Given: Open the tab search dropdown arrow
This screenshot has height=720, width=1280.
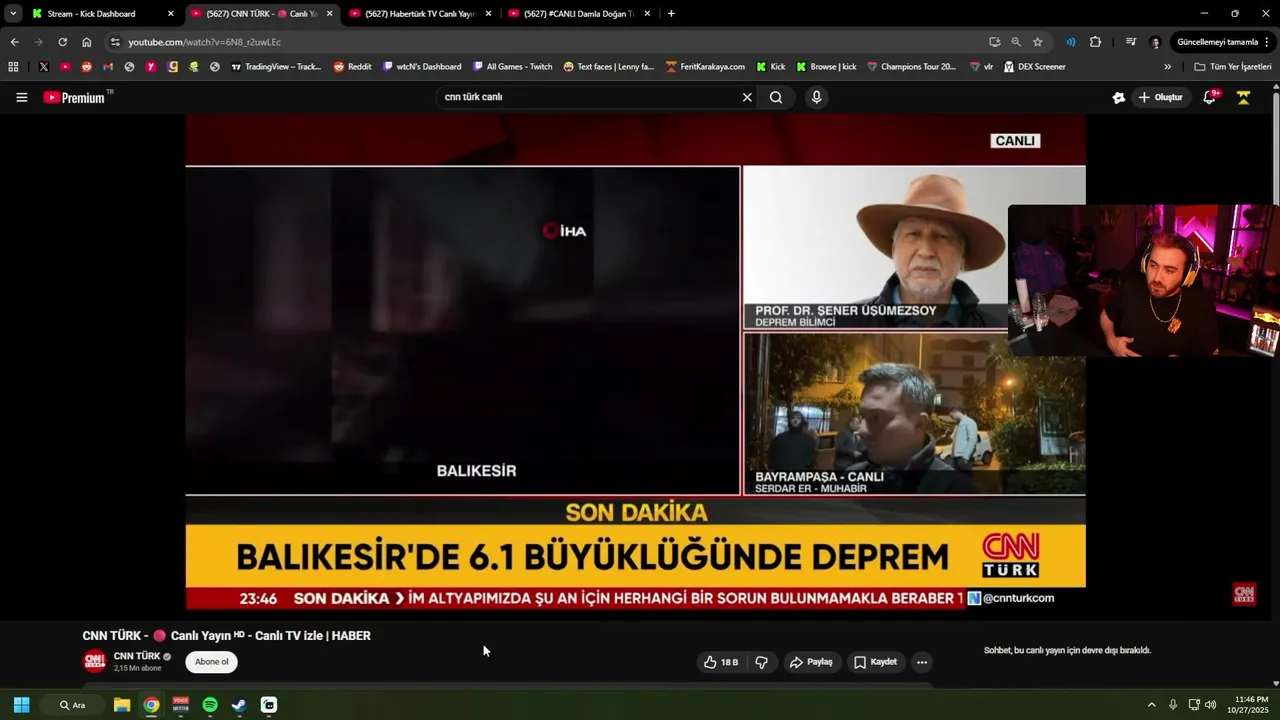Looking at the screenshot, I should [x=13, y=14].
